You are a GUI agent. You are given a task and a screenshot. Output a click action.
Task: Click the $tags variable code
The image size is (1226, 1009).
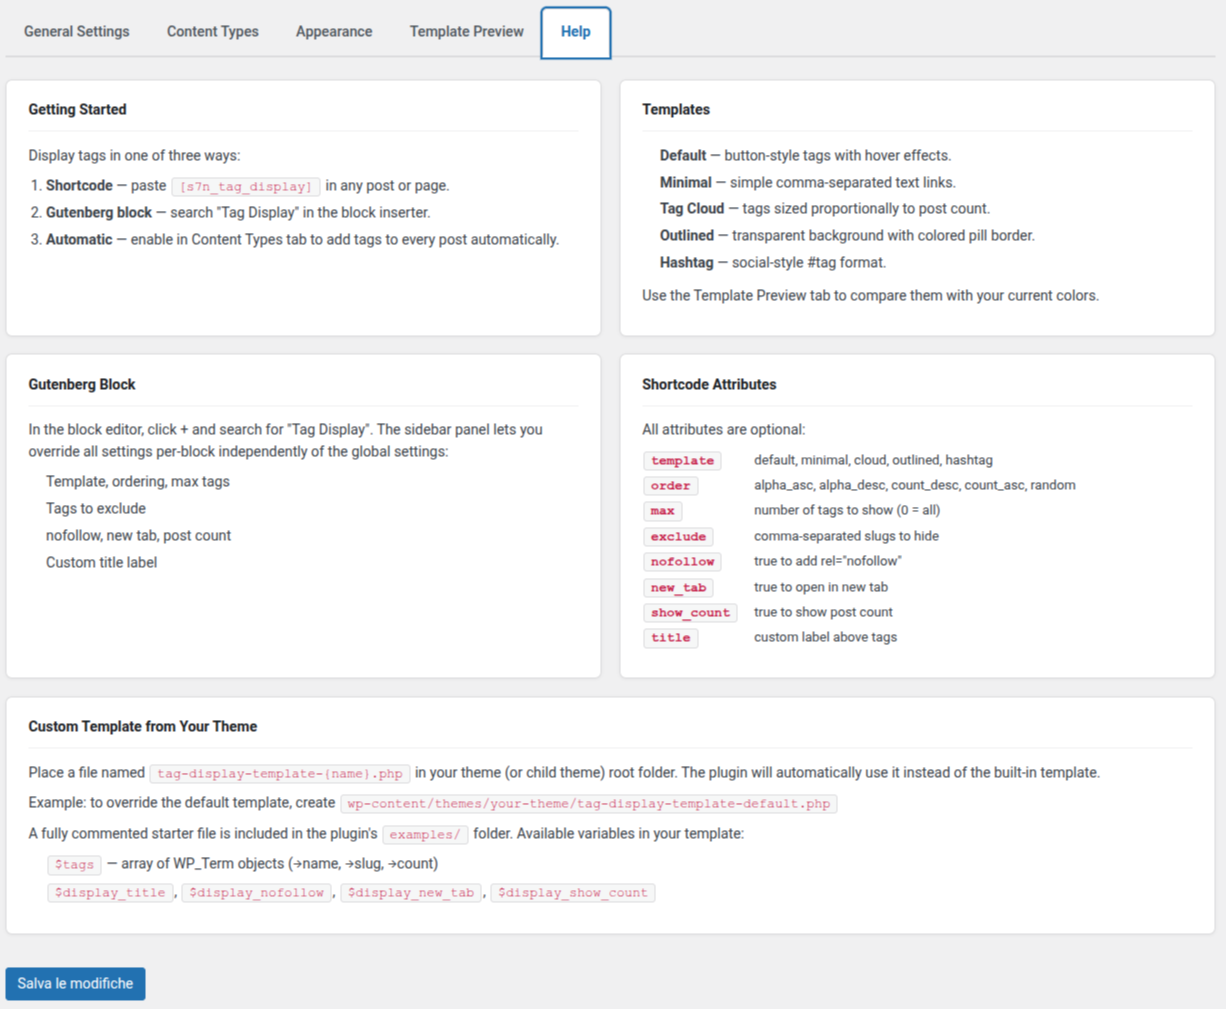[74, 864]
